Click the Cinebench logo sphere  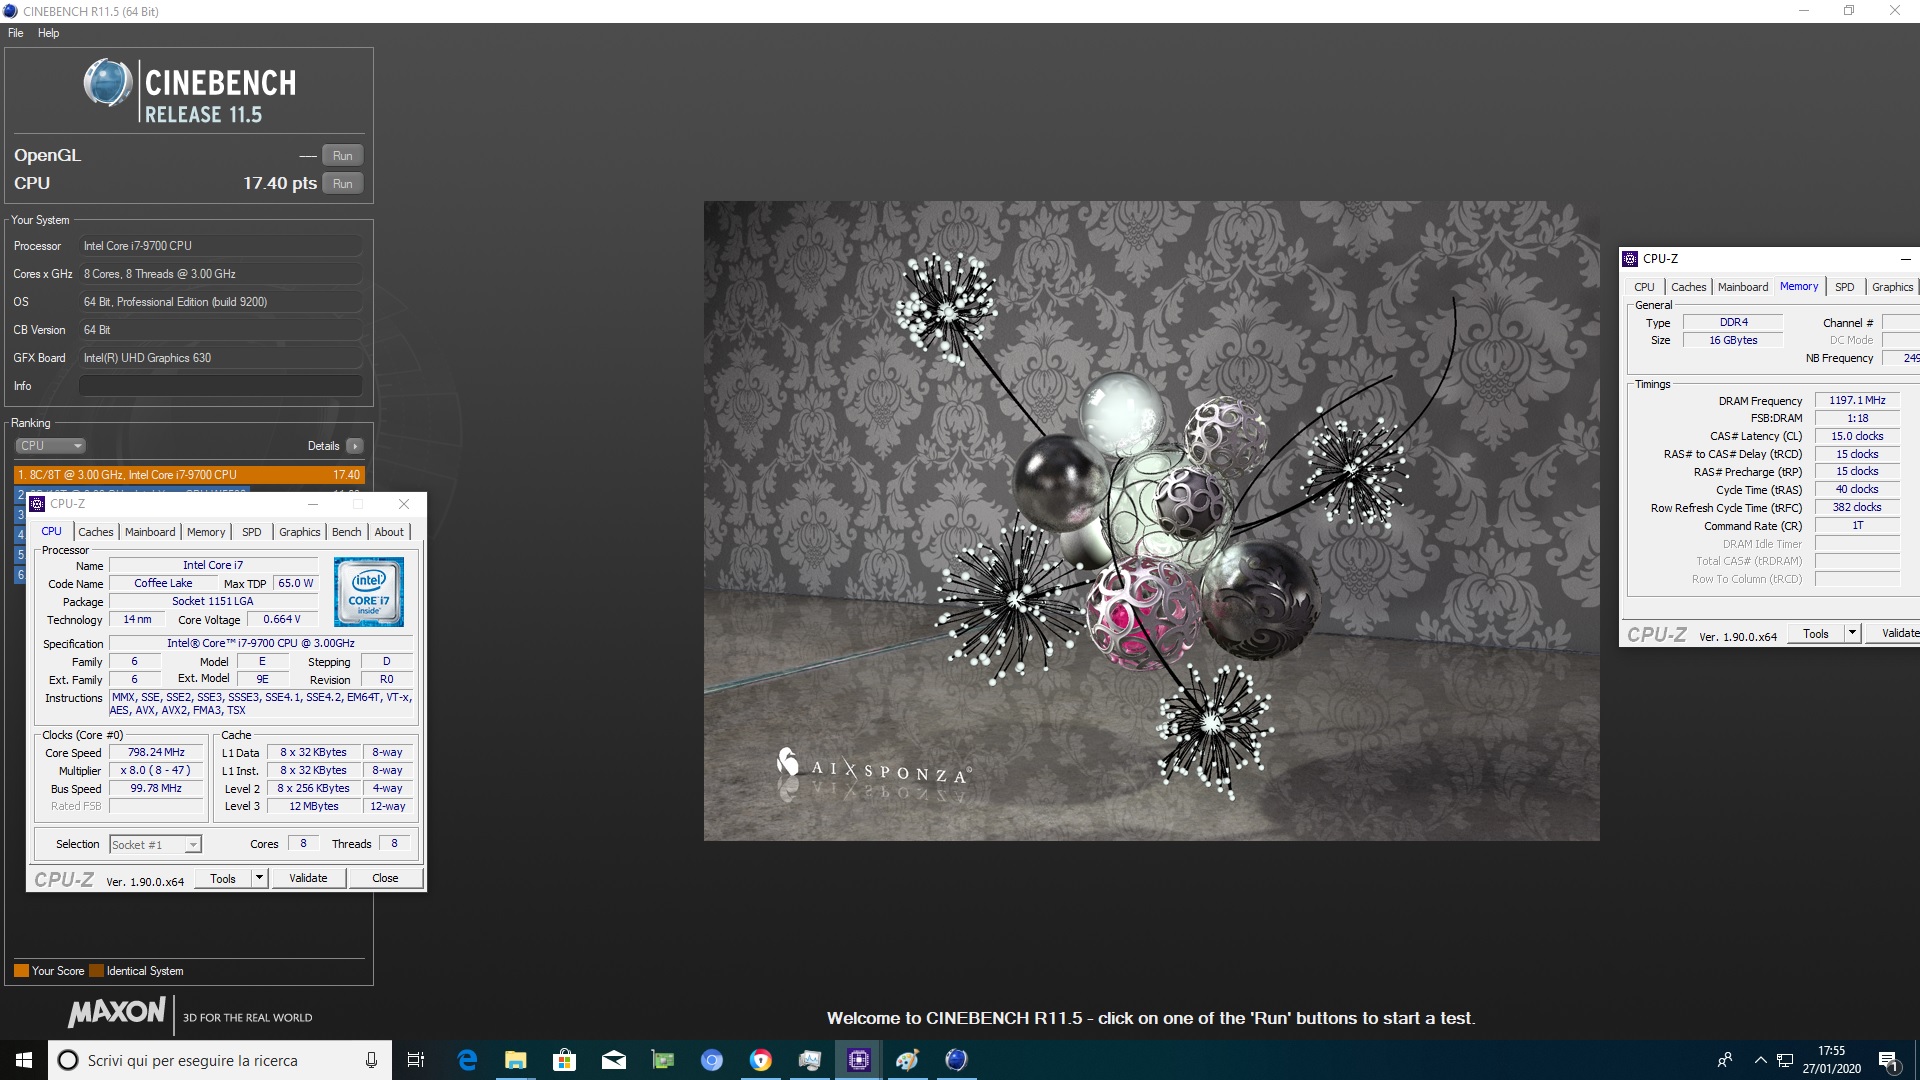click(107, 83)
